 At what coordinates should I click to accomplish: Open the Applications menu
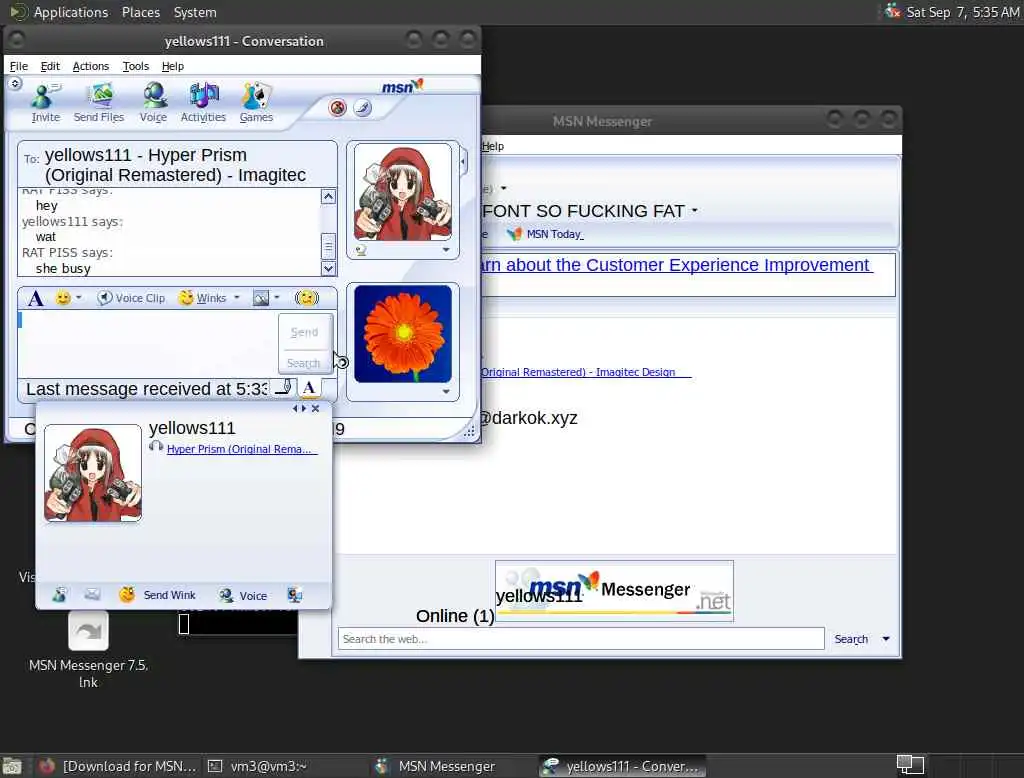pos(71,12)
